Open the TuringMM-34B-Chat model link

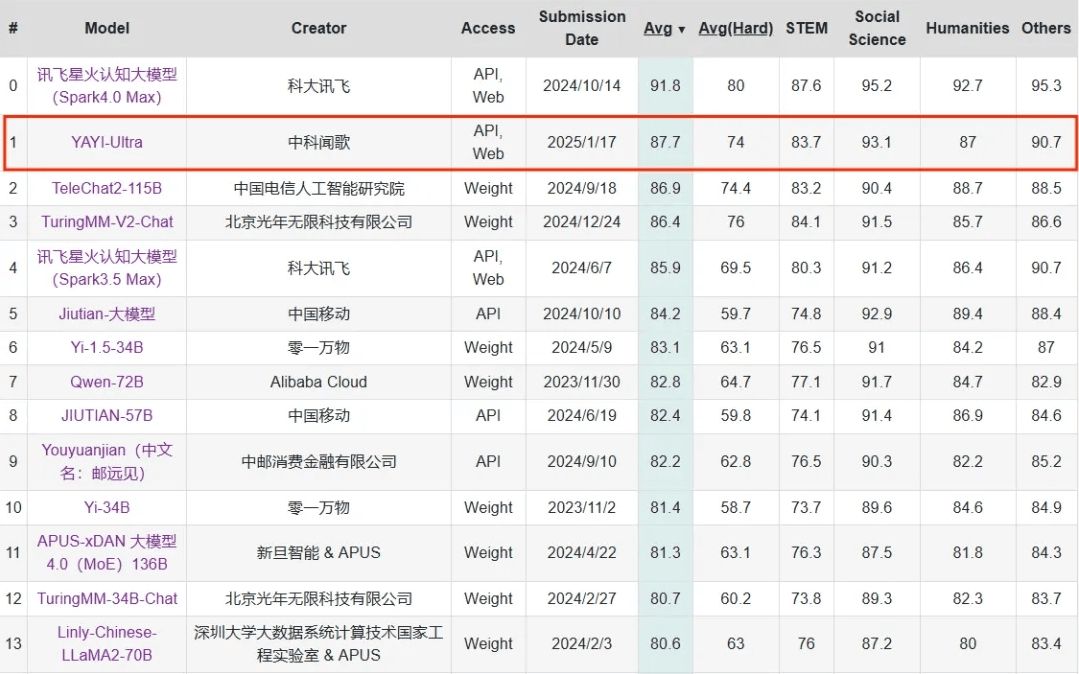(x=107, y=599)
